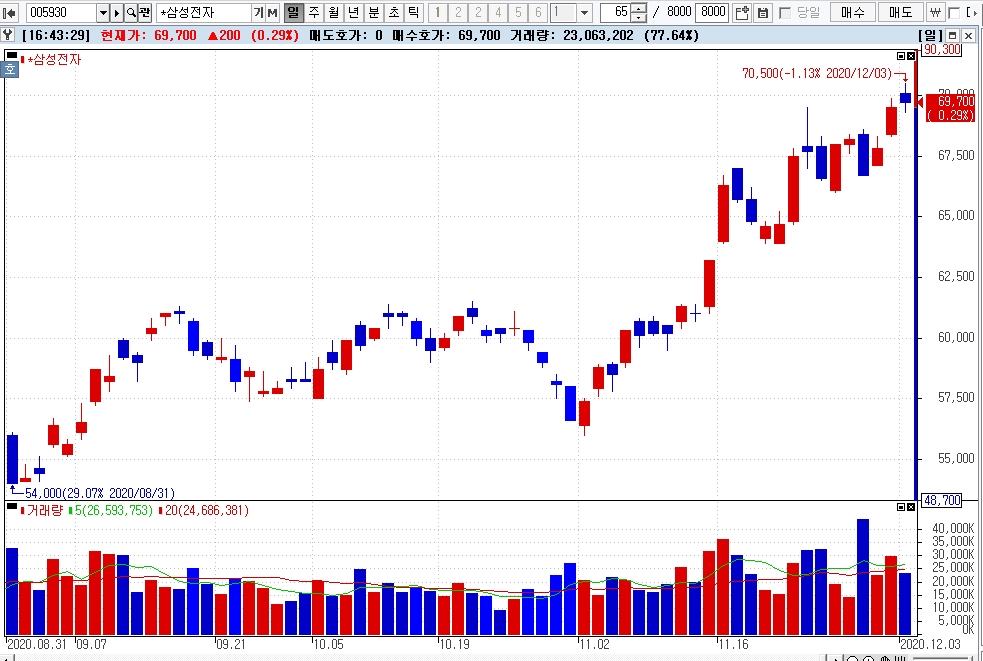Switch to the weekly 주 chart tab
The height and width of the screenshot is (661, 983).
coord(313,12)
